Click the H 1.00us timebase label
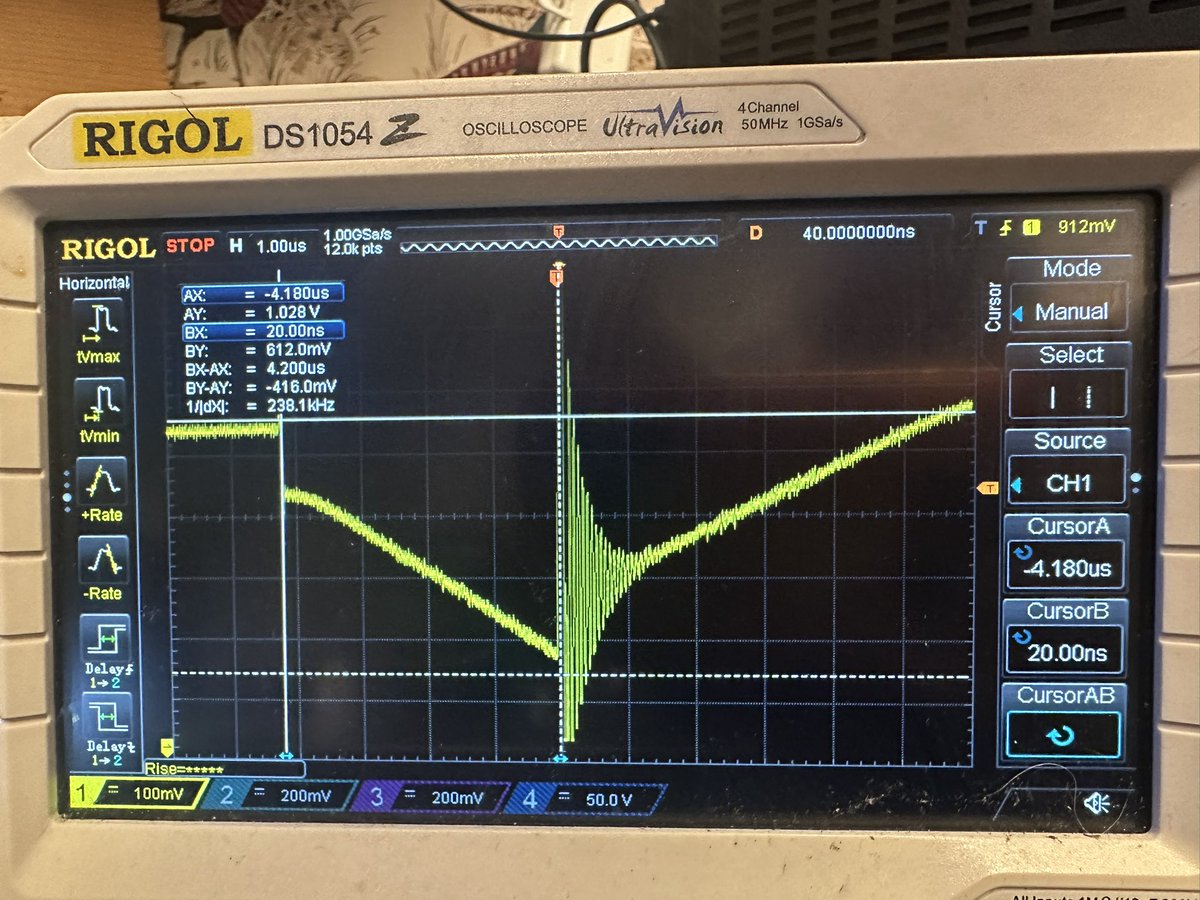1200x900 pixels. click(x=269, y=245)
